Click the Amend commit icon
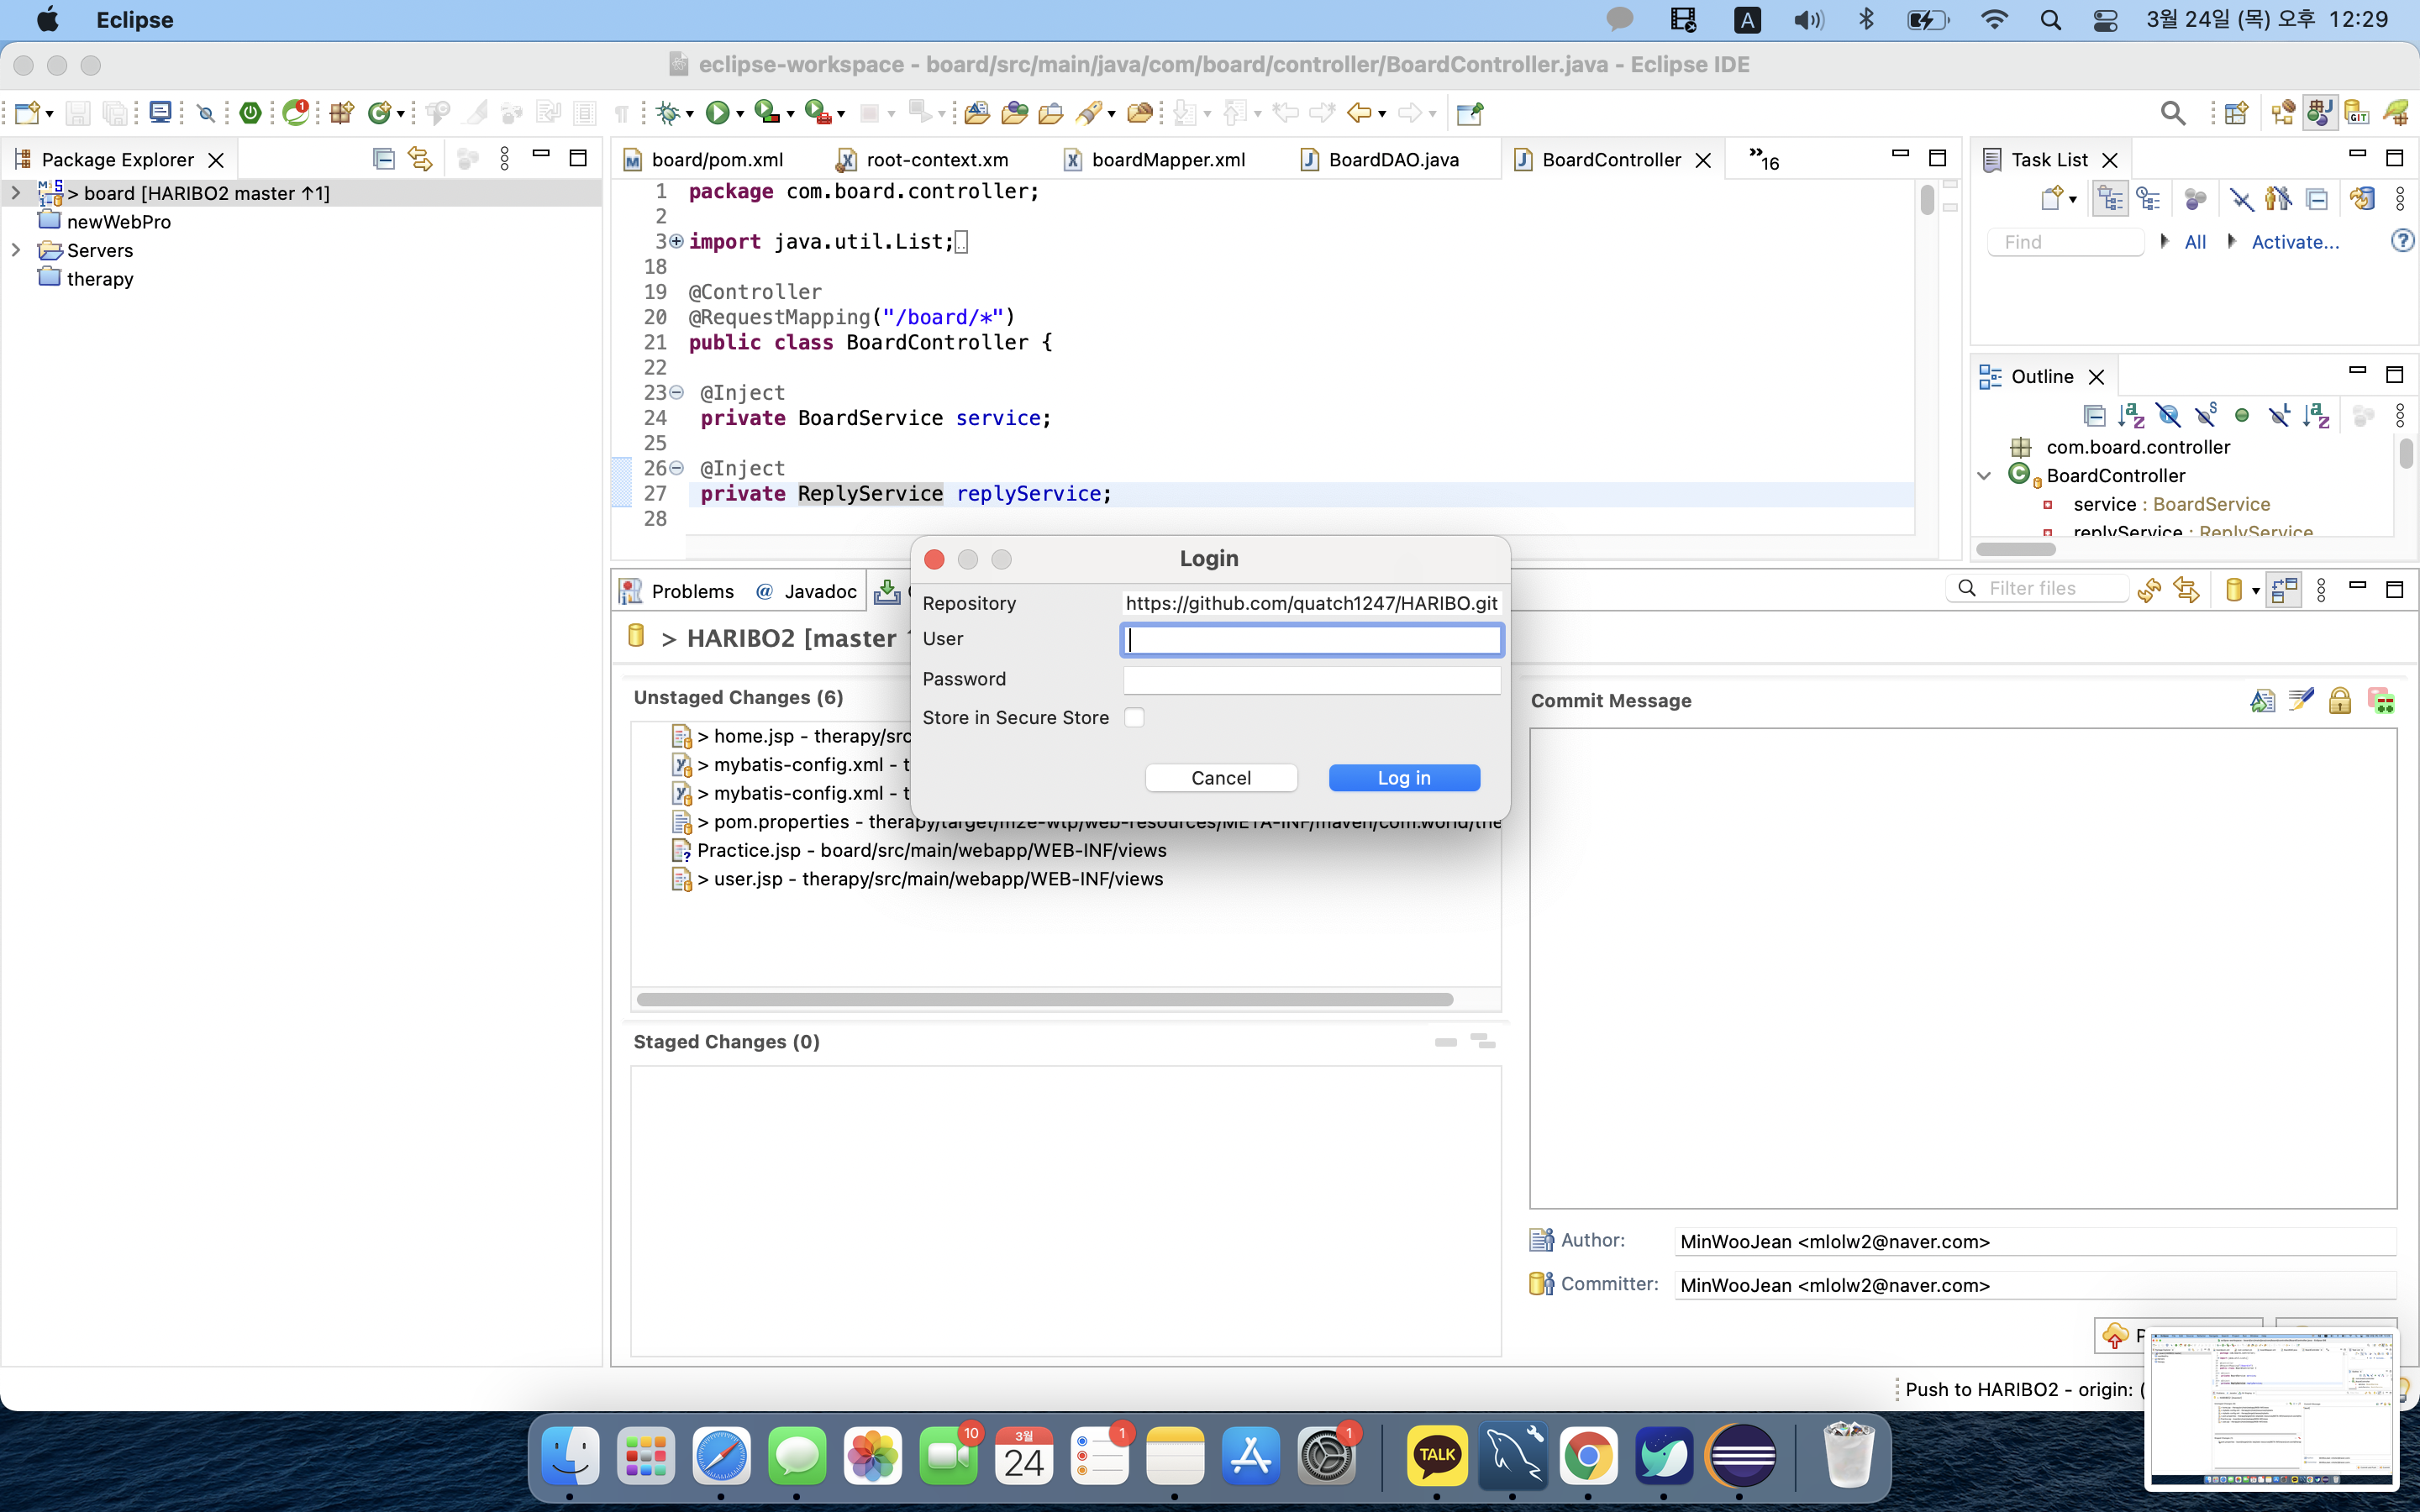The width and height of the screenshot is (2420, 1512). pos(2262,700)
